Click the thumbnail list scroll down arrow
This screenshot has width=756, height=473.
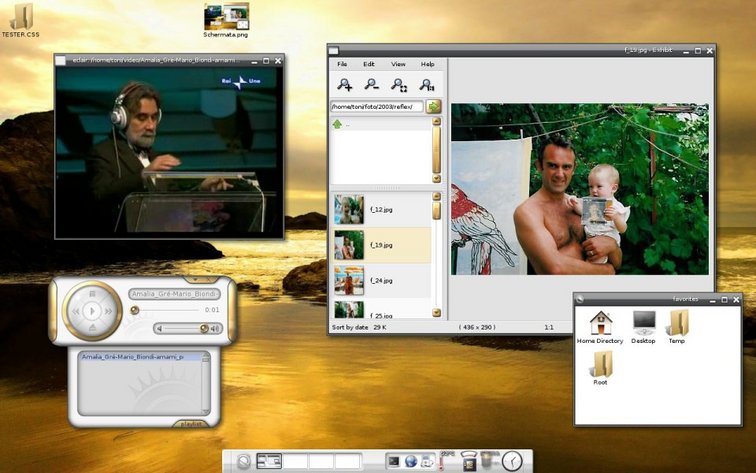pyautogui.click(x=437, y=312)
